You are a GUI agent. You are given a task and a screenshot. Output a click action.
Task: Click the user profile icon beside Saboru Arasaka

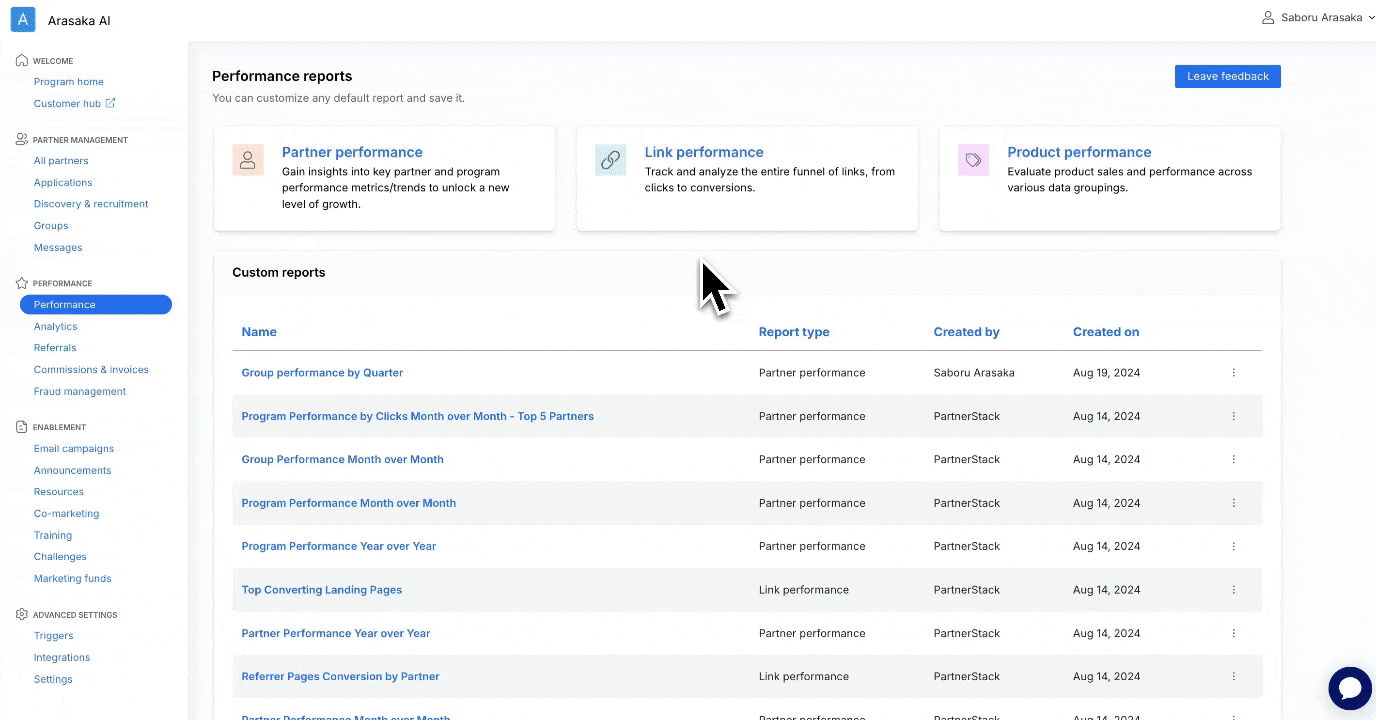click(x=1268, y=17)
